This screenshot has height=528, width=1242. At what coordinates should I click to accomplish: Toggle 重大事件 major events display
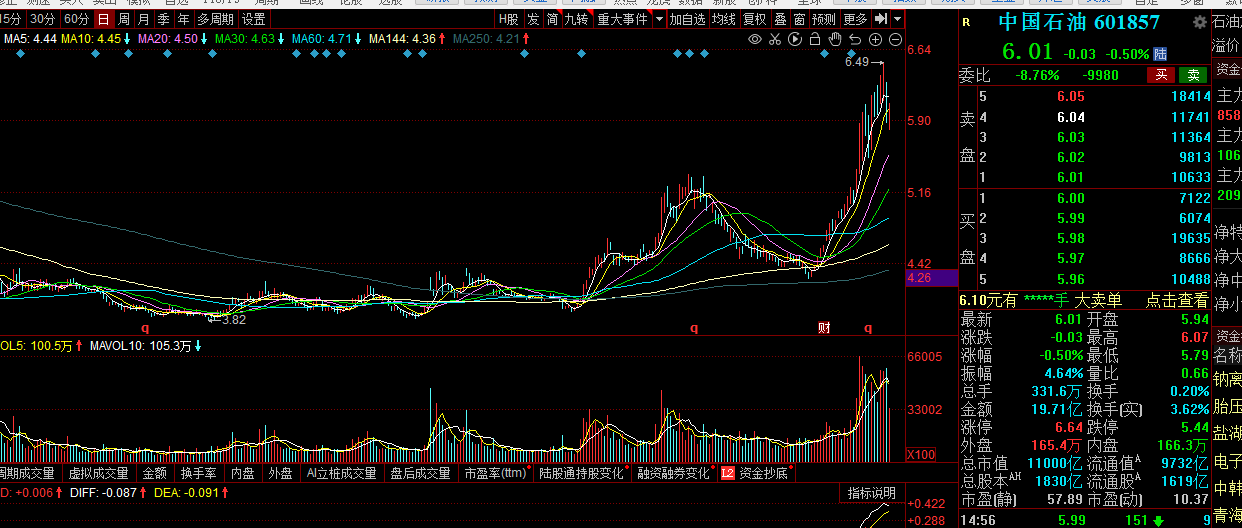(x=623, y=19)
